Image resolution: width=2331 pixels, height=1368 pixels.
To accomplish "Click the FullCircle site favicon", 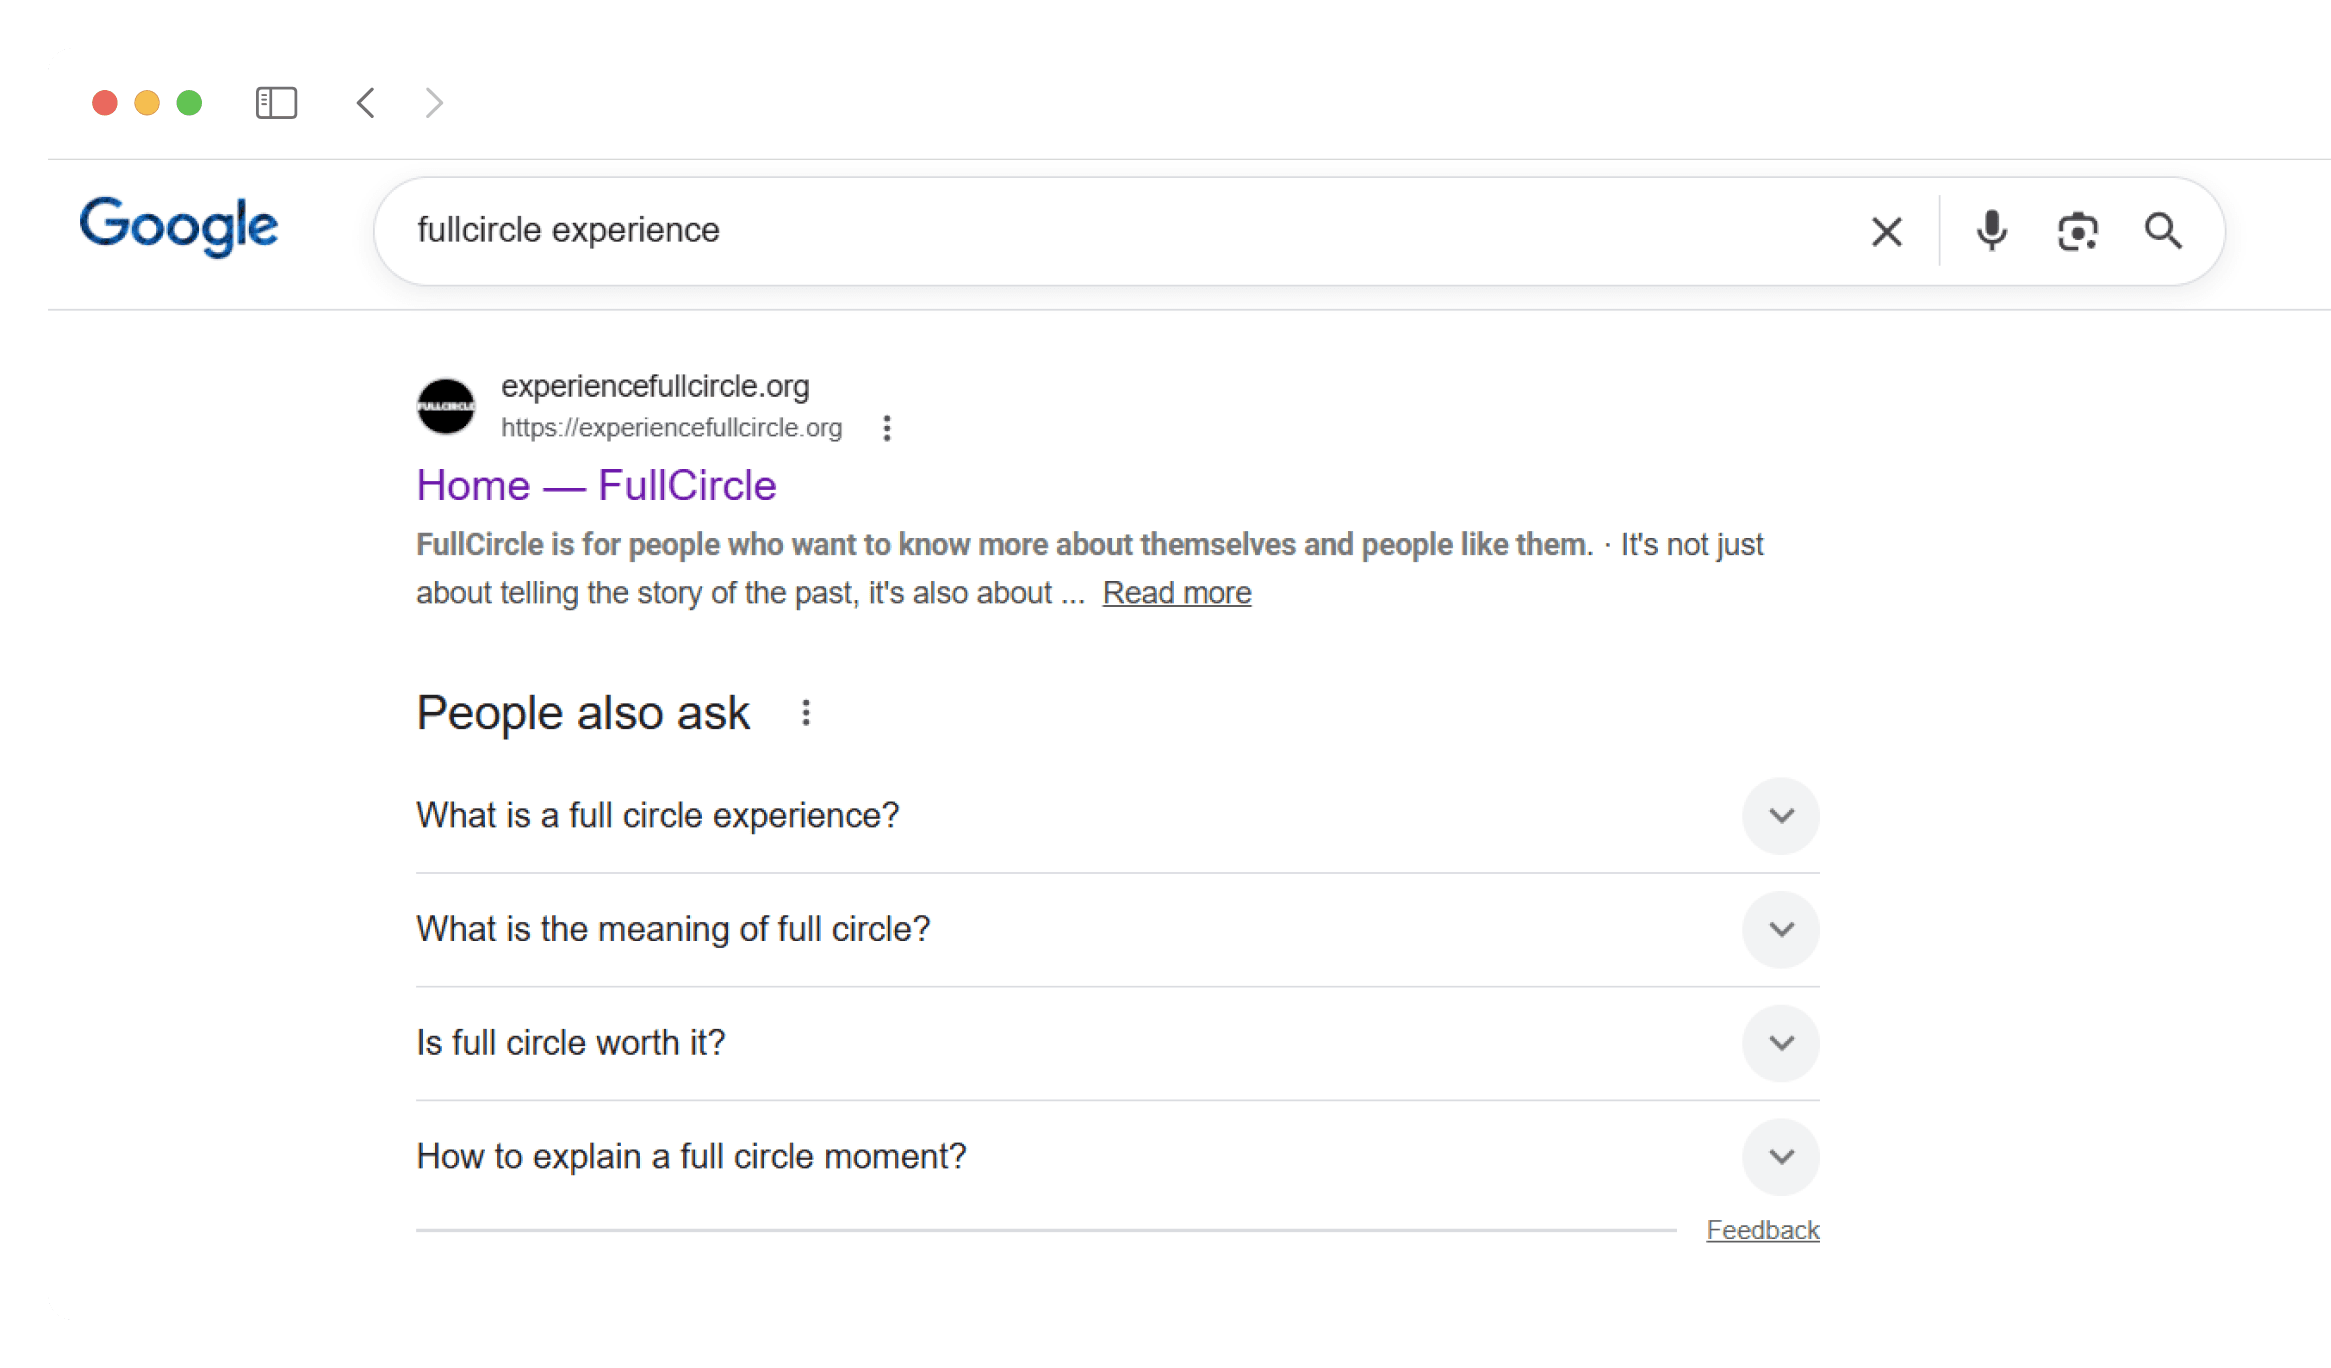I will (x=446, y=406).
